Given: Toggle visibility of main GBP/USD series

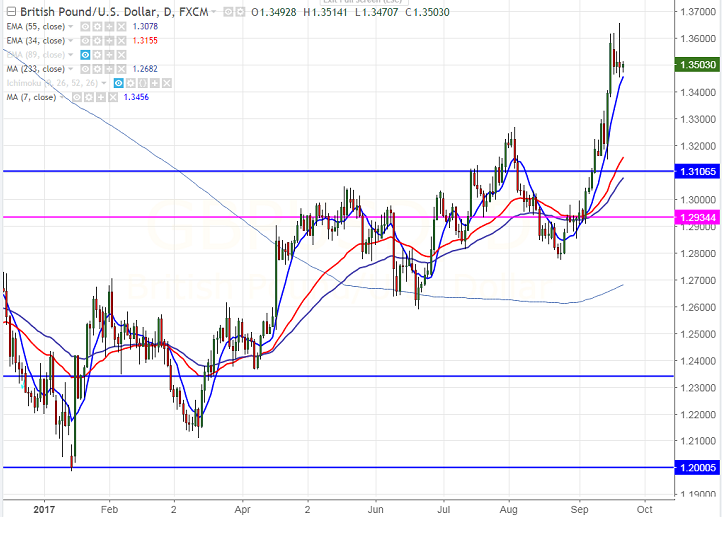Looking at the screenshot, I should click(x=228, y=12).
